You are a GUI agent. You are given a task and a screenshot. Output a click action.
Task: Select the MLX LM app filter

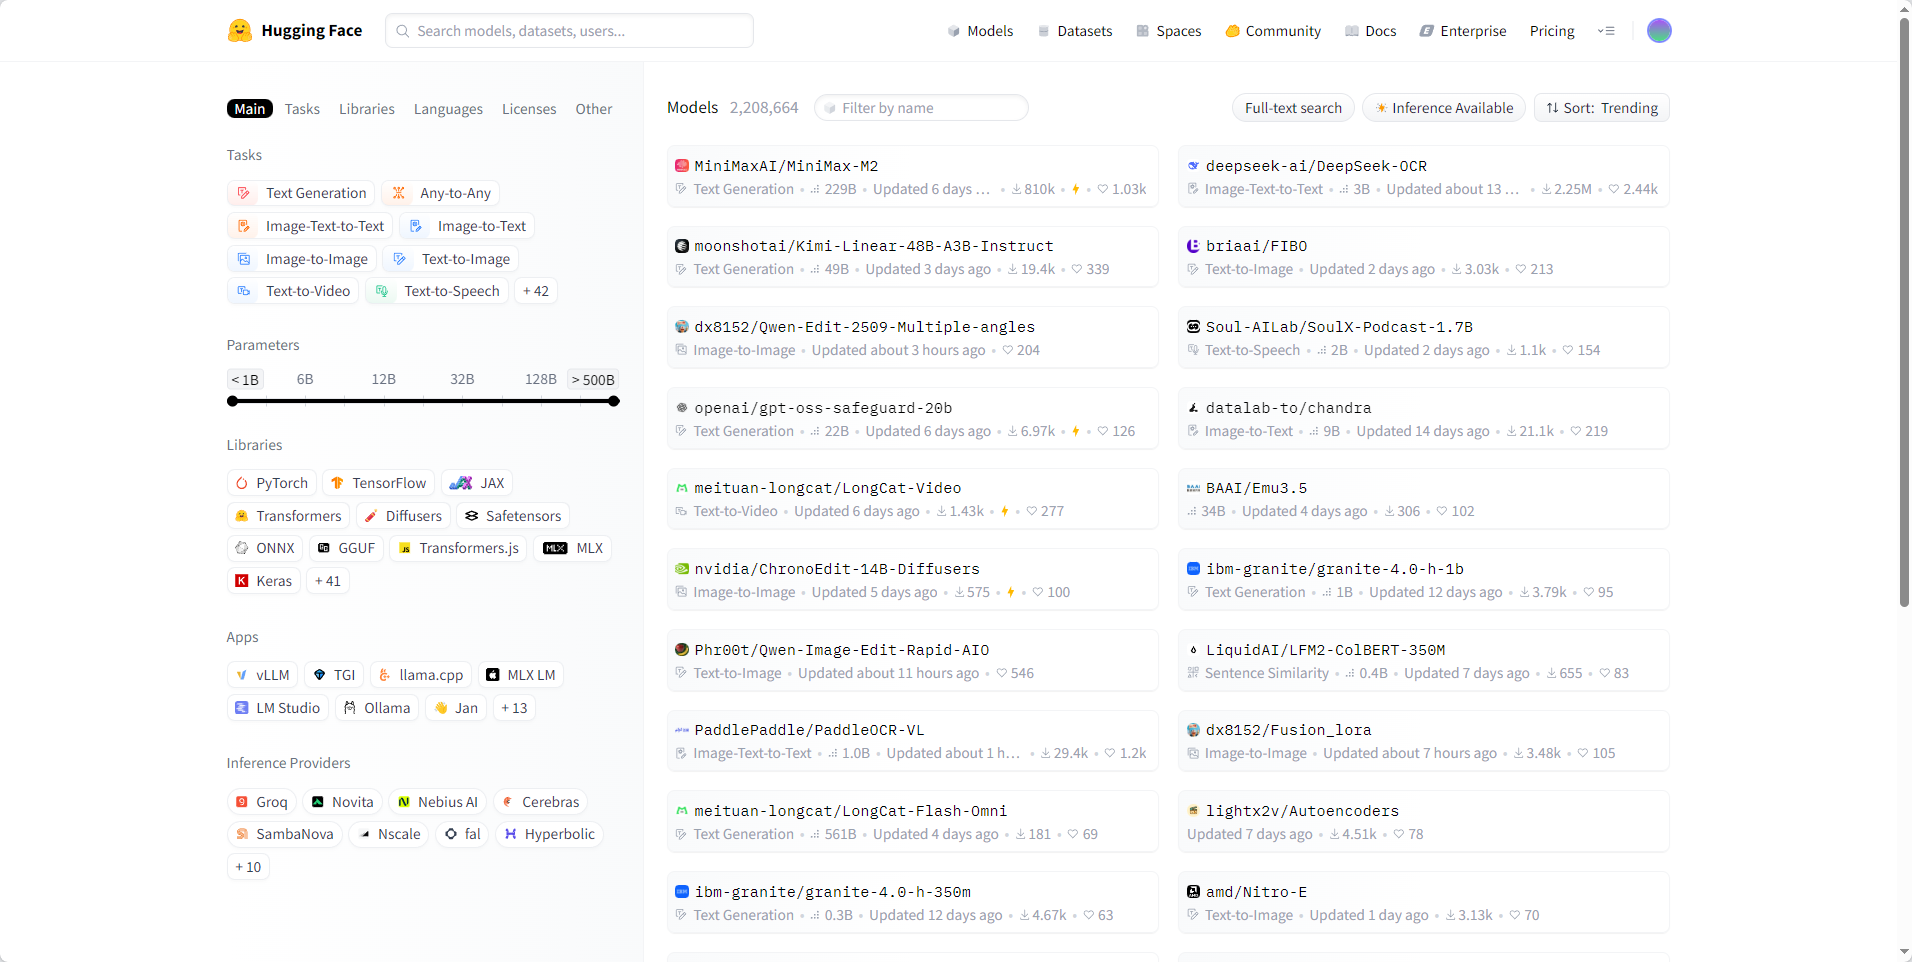(x=521, y=675)
